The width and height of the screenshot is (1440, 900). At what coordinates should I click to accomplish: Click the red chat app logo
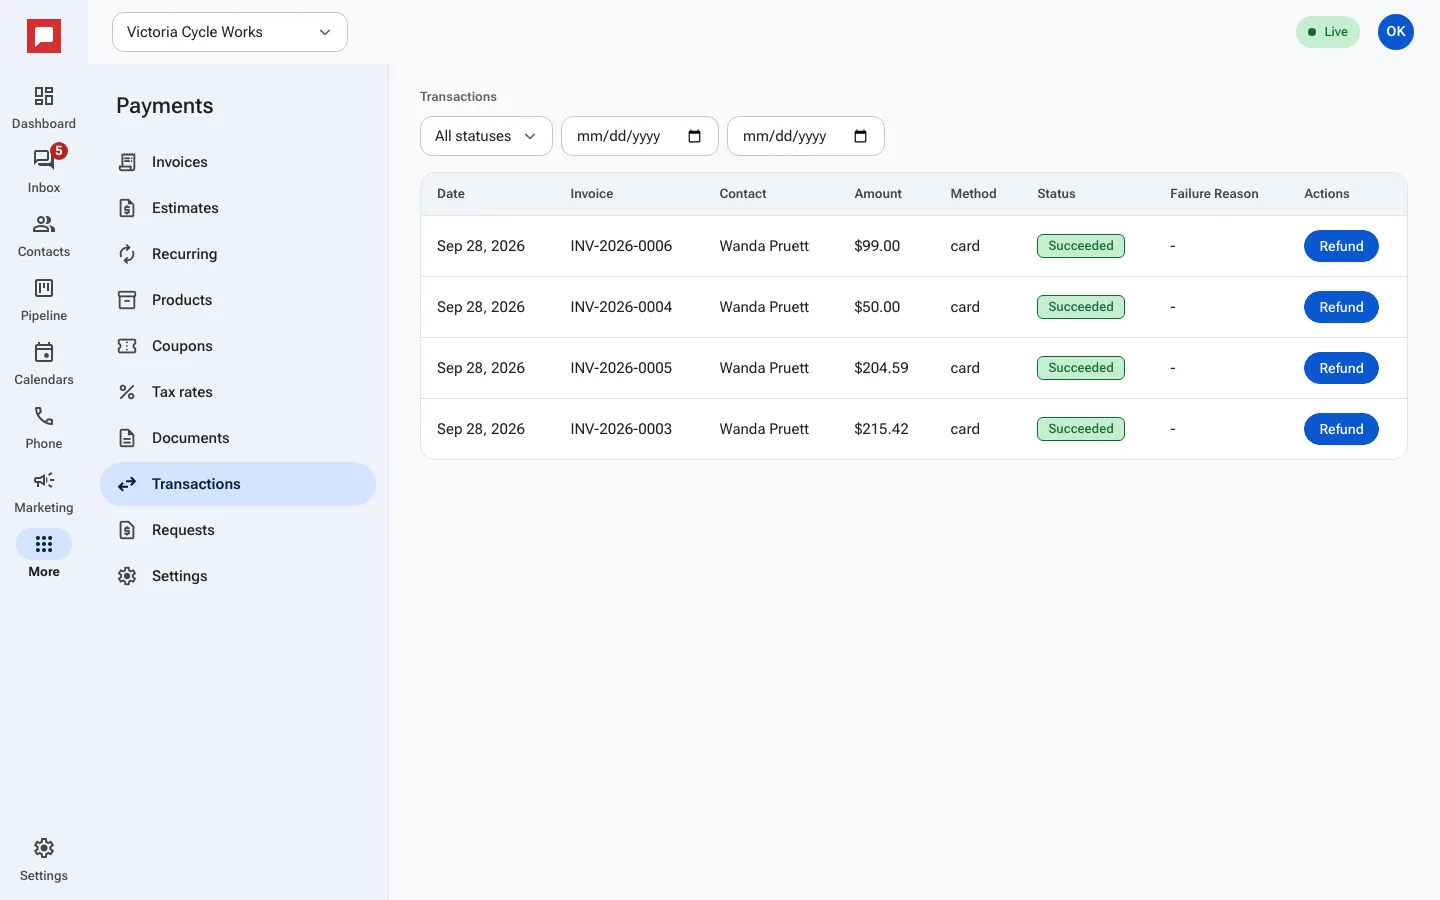click(x=44, y=37)
